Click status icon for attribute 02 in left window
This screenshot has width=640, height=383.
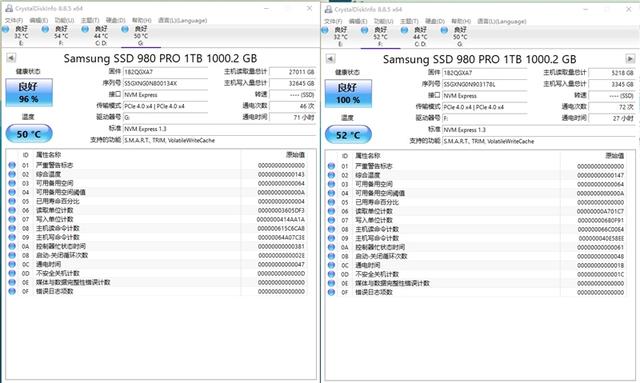coord(12,174)
